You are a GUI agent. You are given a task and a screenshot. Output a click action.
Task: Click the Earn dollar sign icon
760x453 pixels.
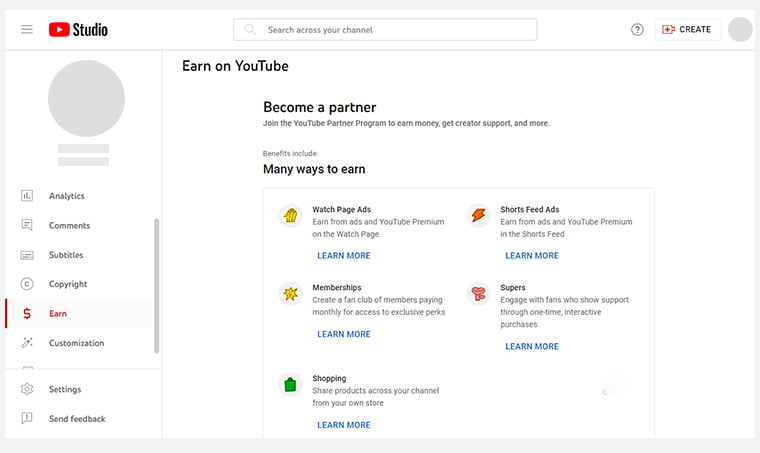[27, 313]
